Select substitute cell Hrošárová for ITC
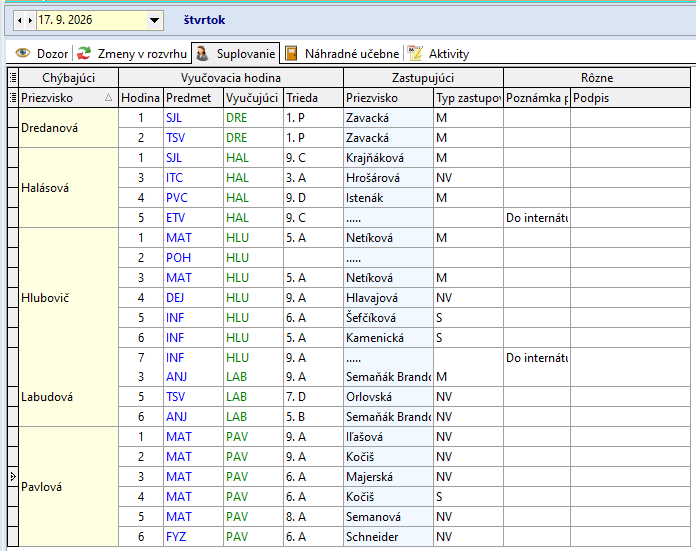This screenshot has height=551, width=696. pos(388,178)
